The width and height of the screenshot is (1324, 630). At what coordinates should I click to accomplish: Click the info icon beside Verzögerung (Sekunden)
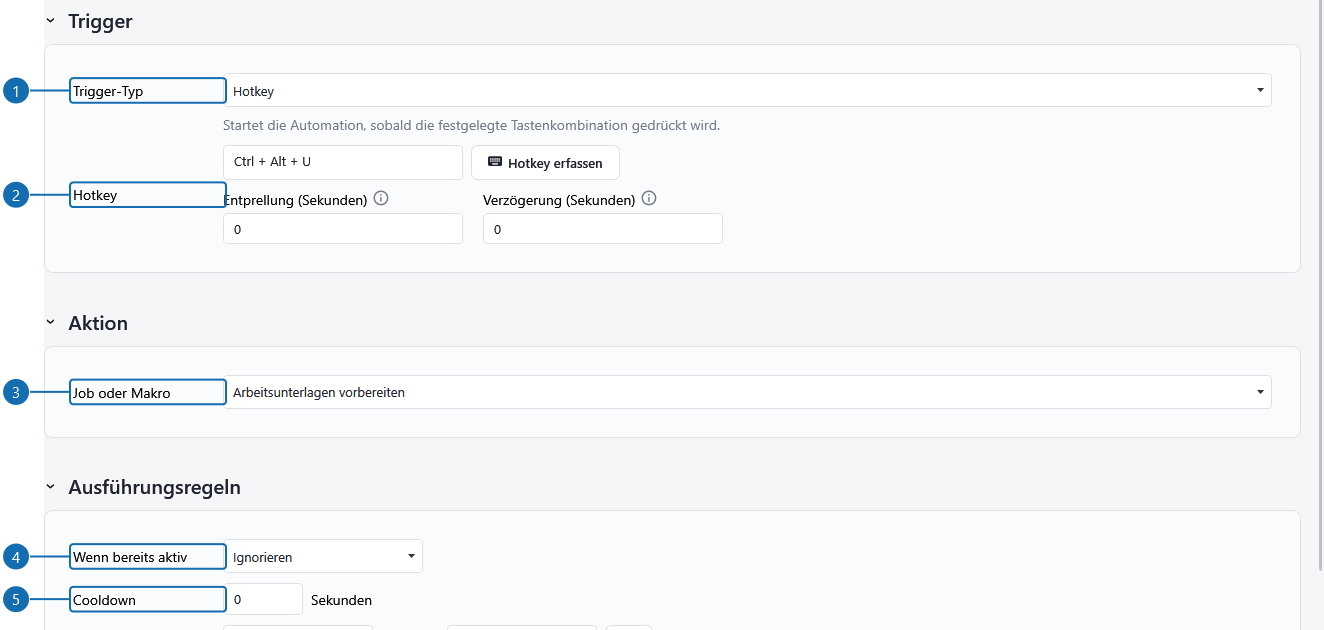pyautogui.click(x=648, y=198)
